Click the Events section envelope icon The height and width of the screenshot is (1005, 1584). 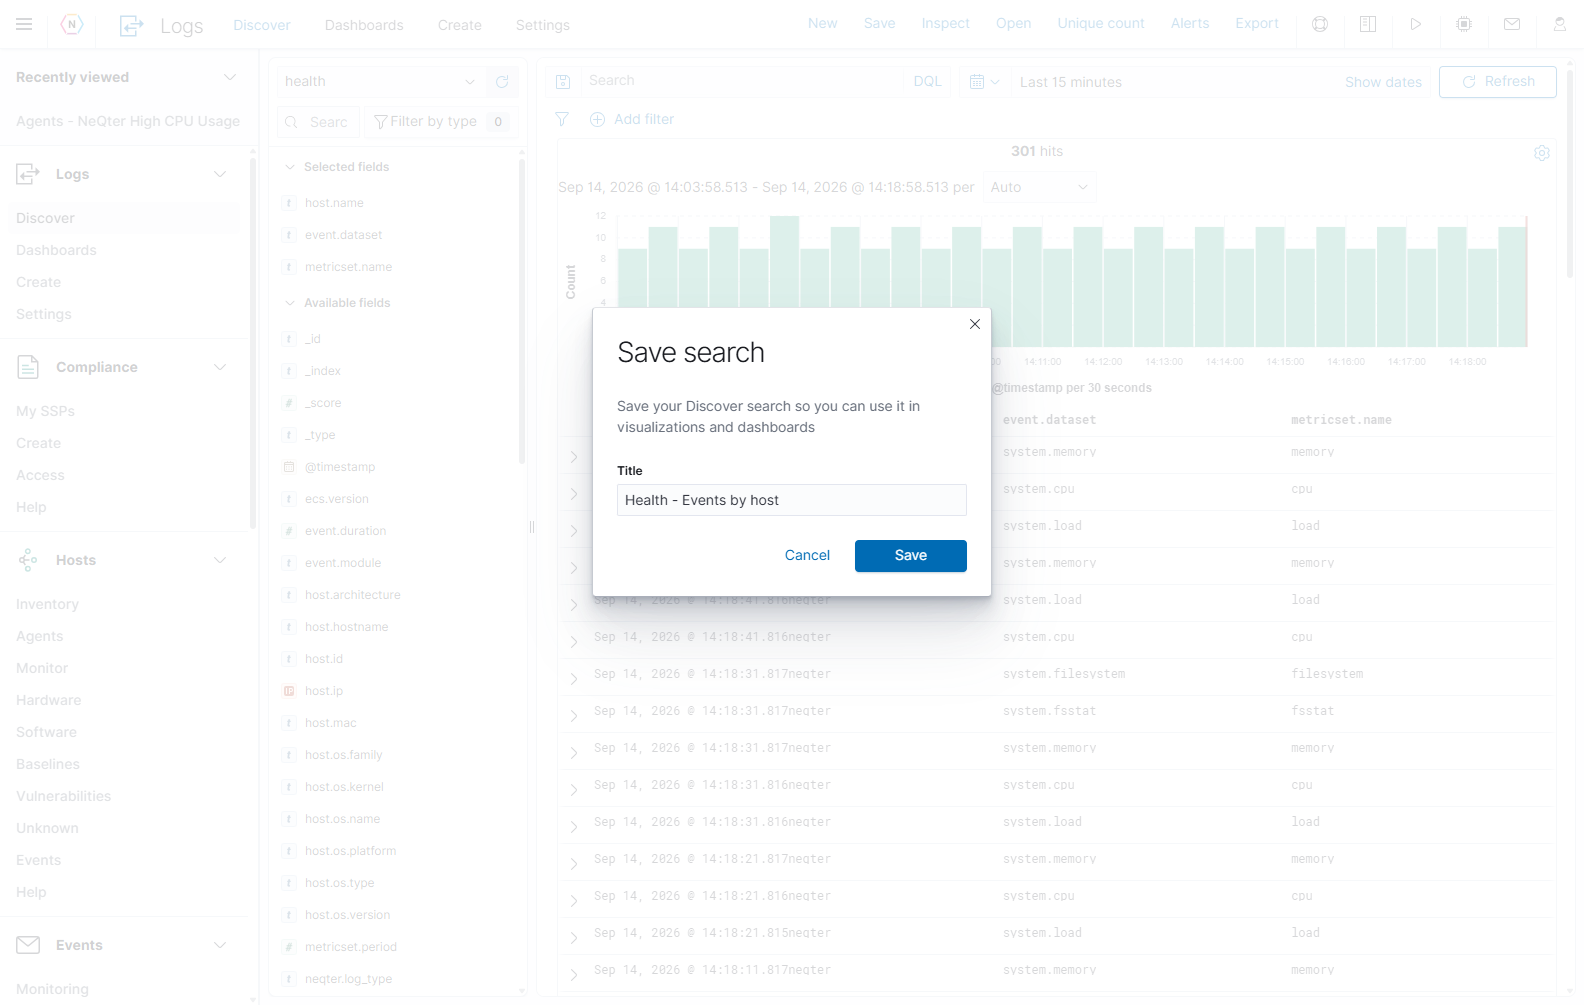[x=28, y=945]
